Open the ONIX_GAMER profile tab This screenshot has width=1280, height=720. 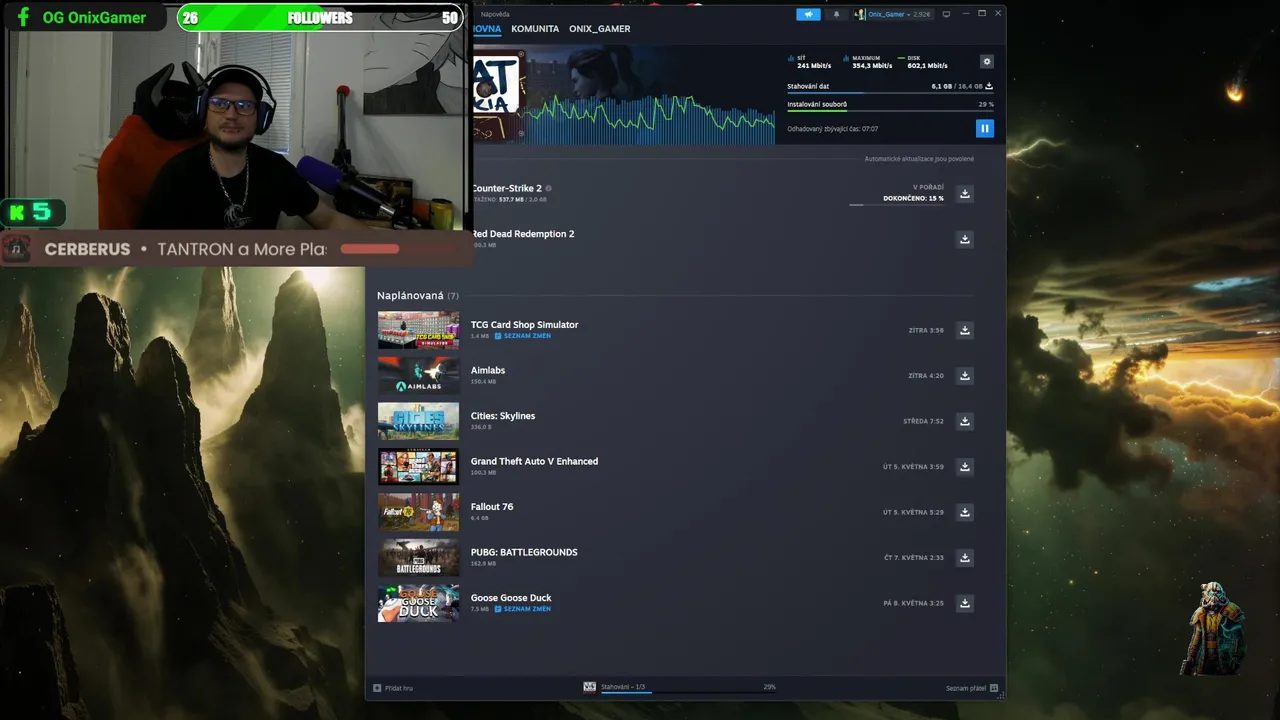[600, 29]
